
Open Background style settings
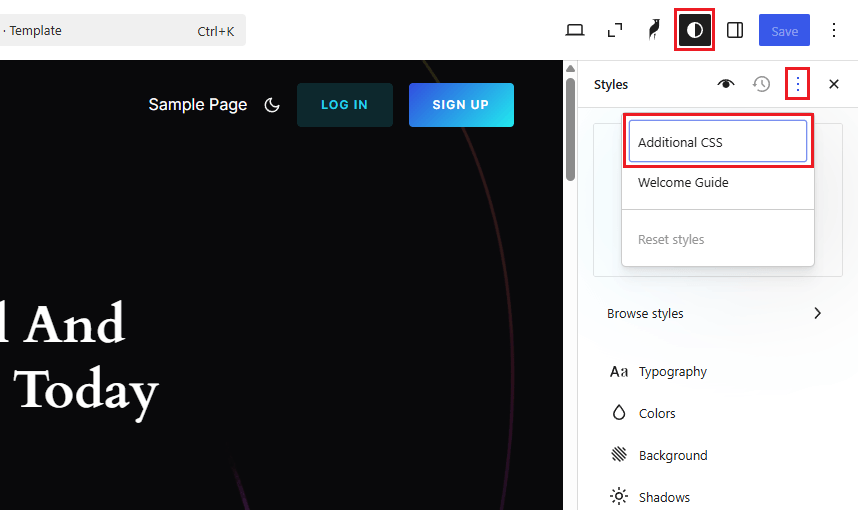pos(672,455)
